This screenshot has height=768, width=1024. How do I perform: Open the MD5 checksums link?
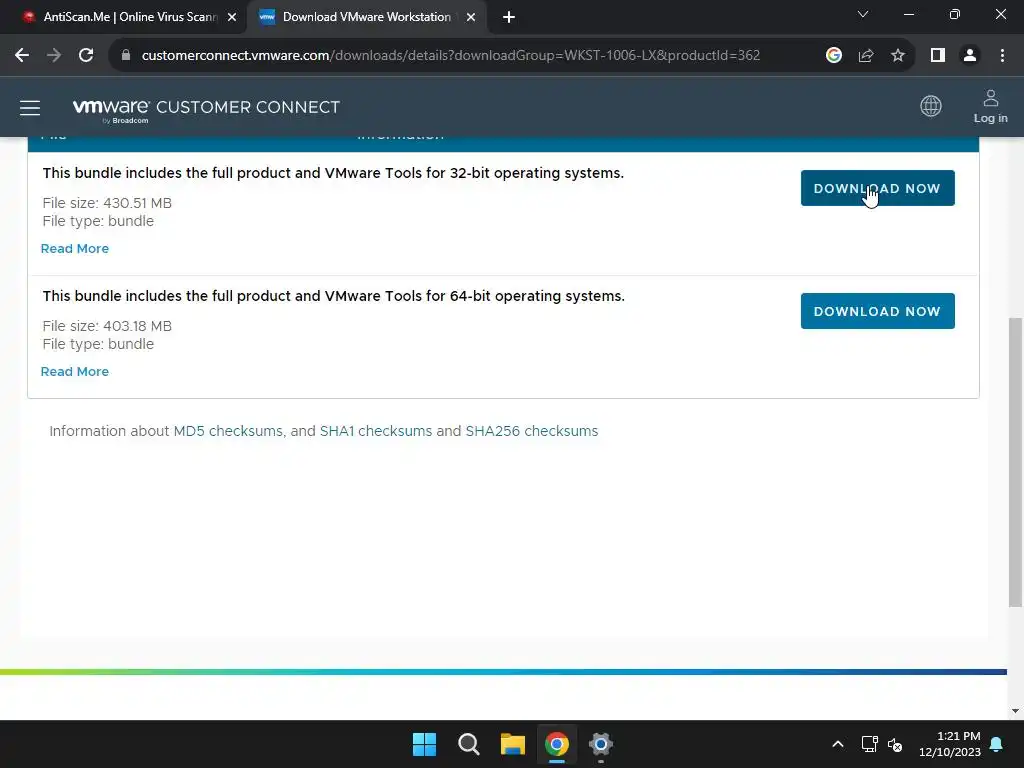(x=228, y=431)
